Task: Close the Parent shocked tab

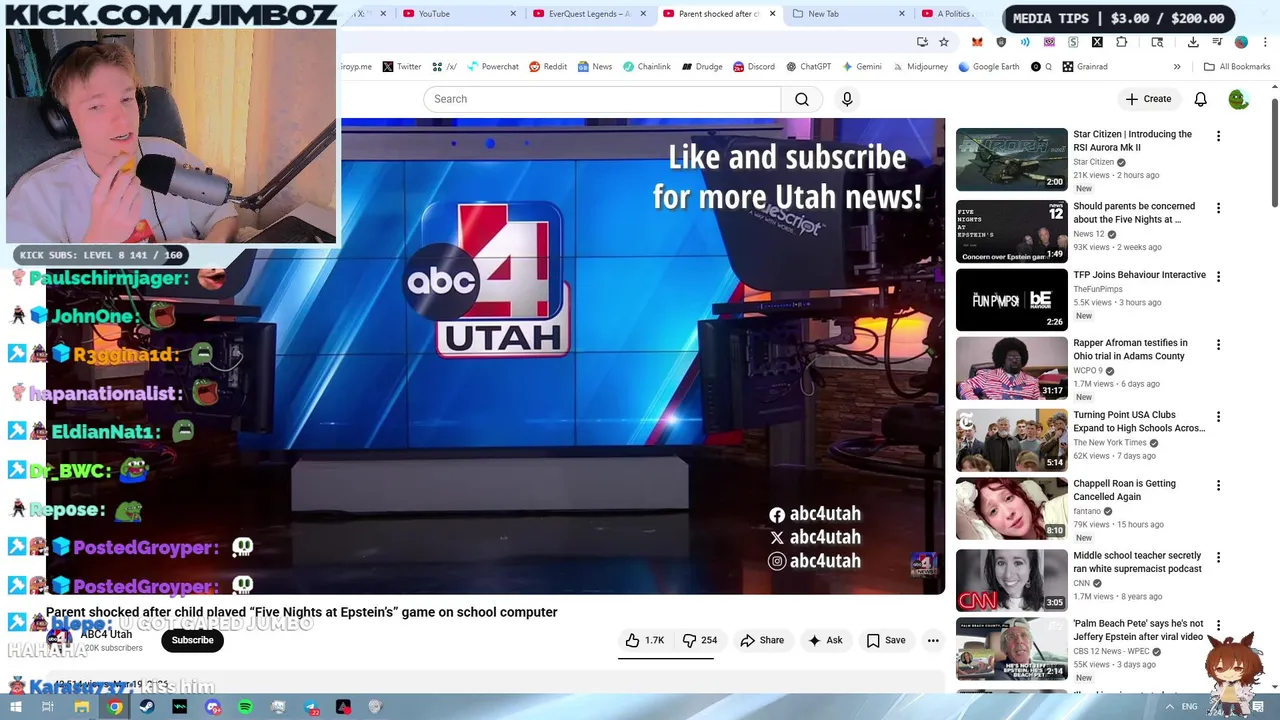Action: pyautogui.click(x=772, y=14)
